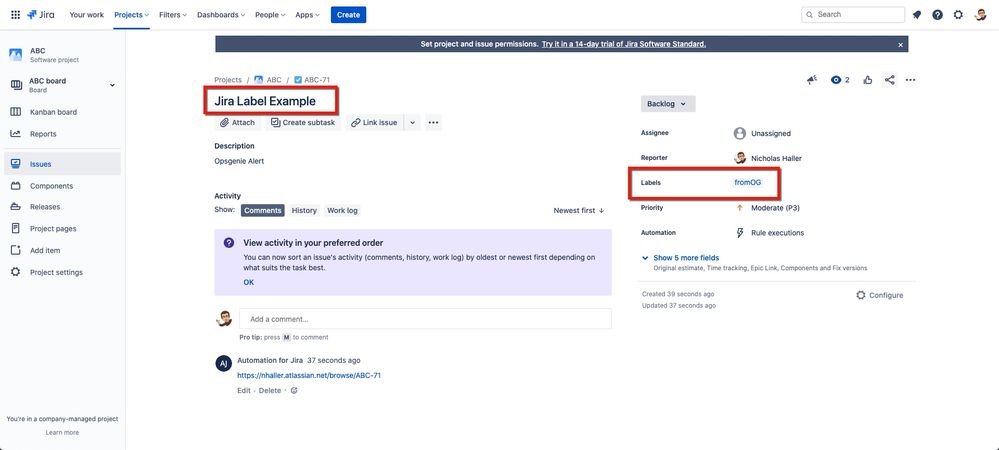Open the Backlog status dropdown
This screenshot has width=999, height=450.
point(668,104)
